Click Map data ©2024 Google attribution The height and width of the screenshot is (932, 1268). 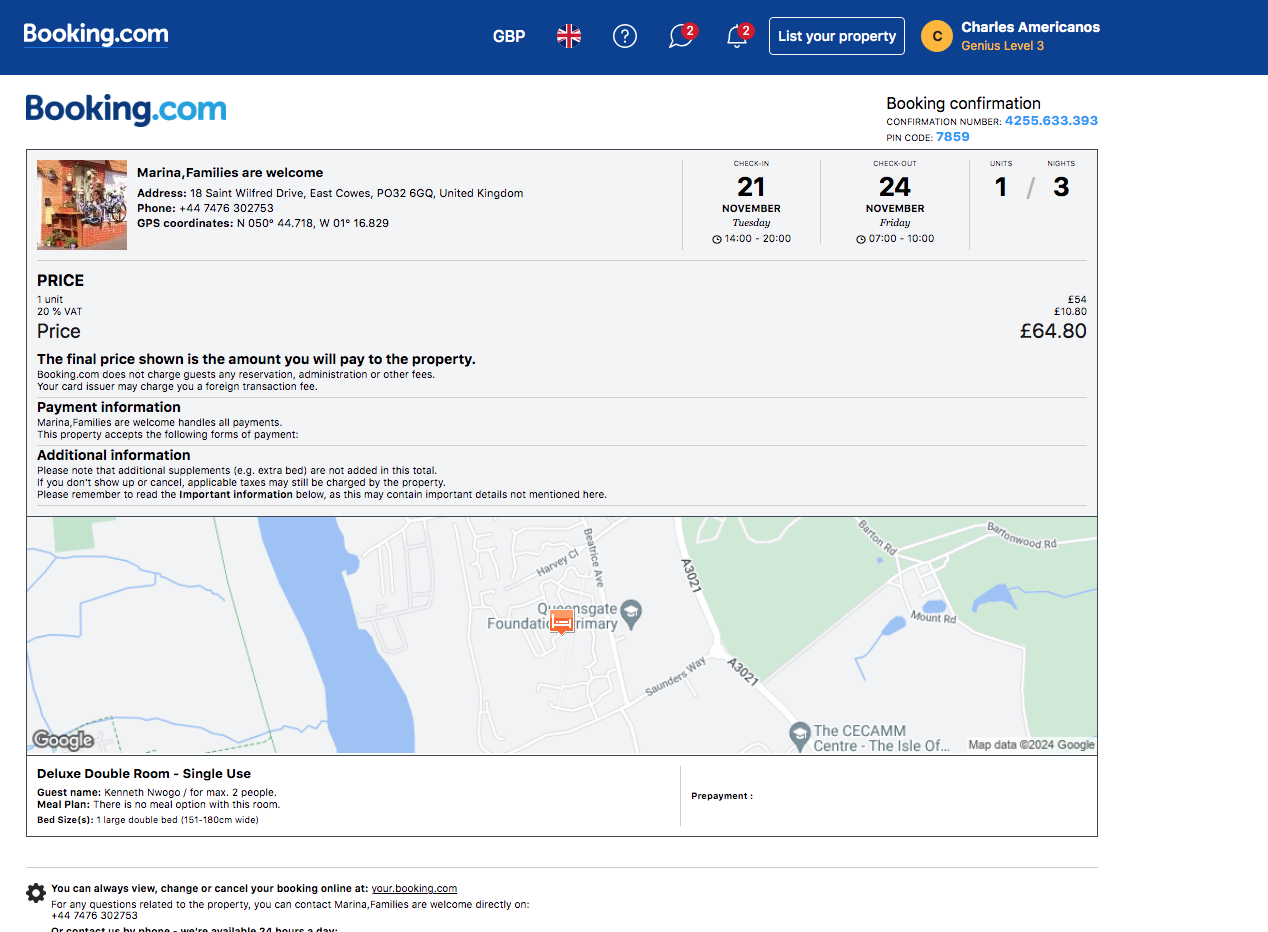pos(1031,745)
